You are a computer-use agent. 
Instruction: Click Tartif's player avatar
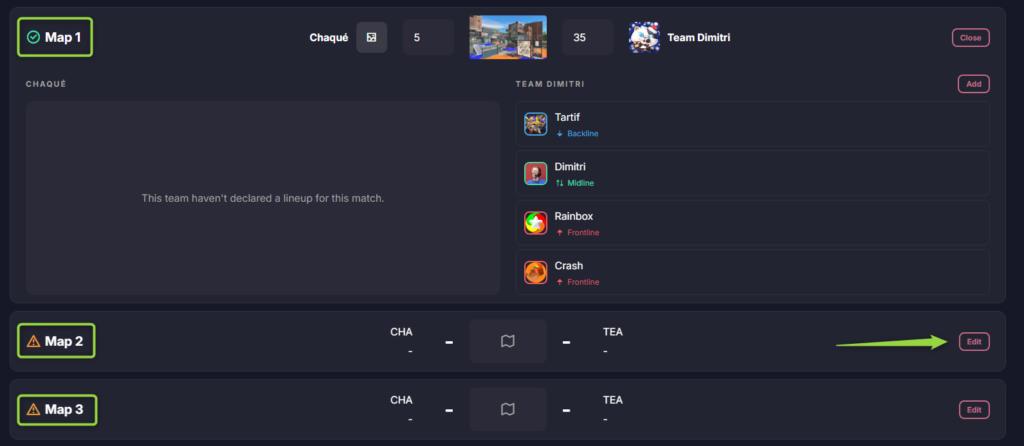(536, 124)
